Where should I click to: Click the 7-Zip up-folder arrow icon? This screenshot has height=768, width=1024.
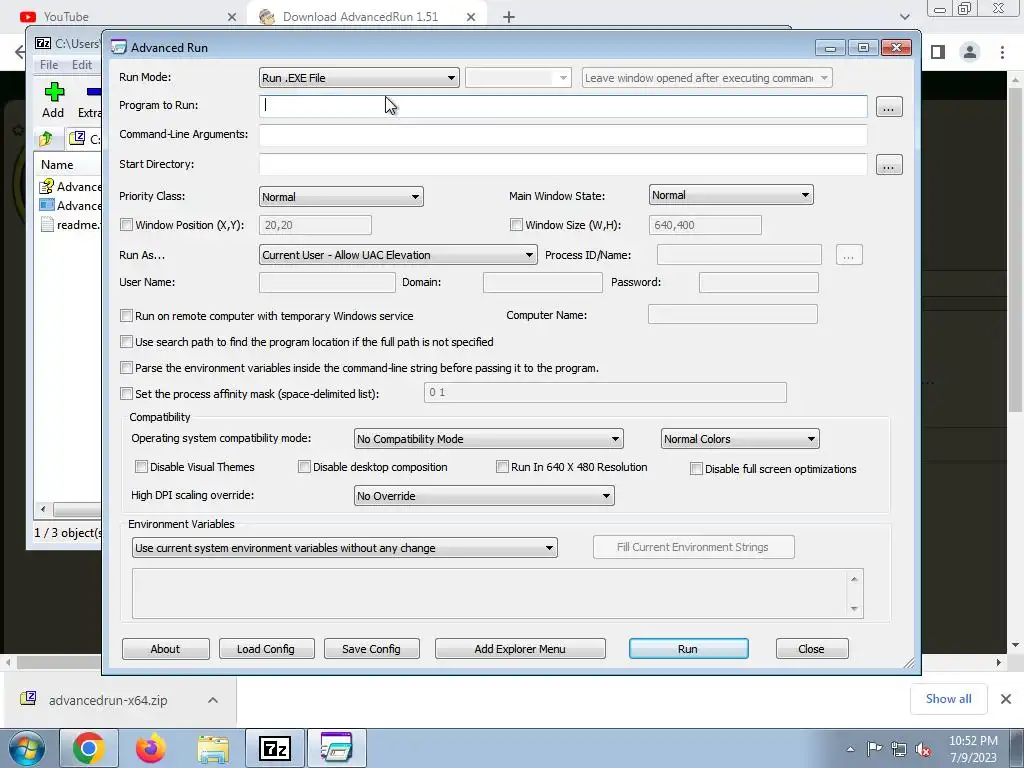(46, 138)
